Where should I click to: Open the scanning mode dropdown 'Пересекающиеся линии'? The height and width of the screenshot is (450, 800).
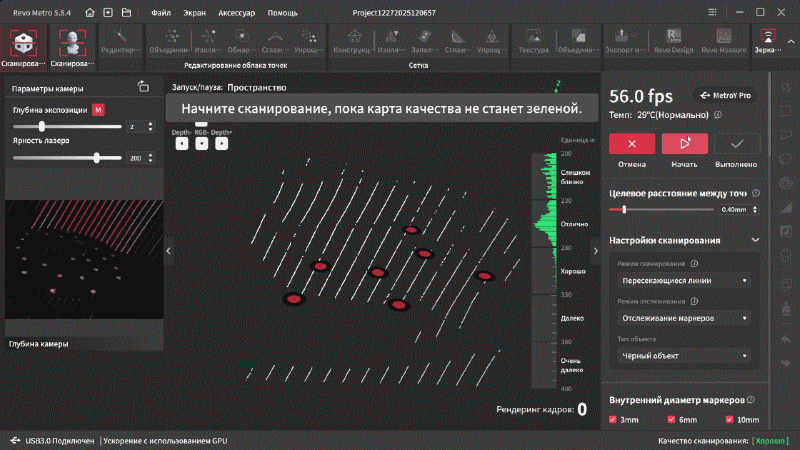tap(684, 281)
